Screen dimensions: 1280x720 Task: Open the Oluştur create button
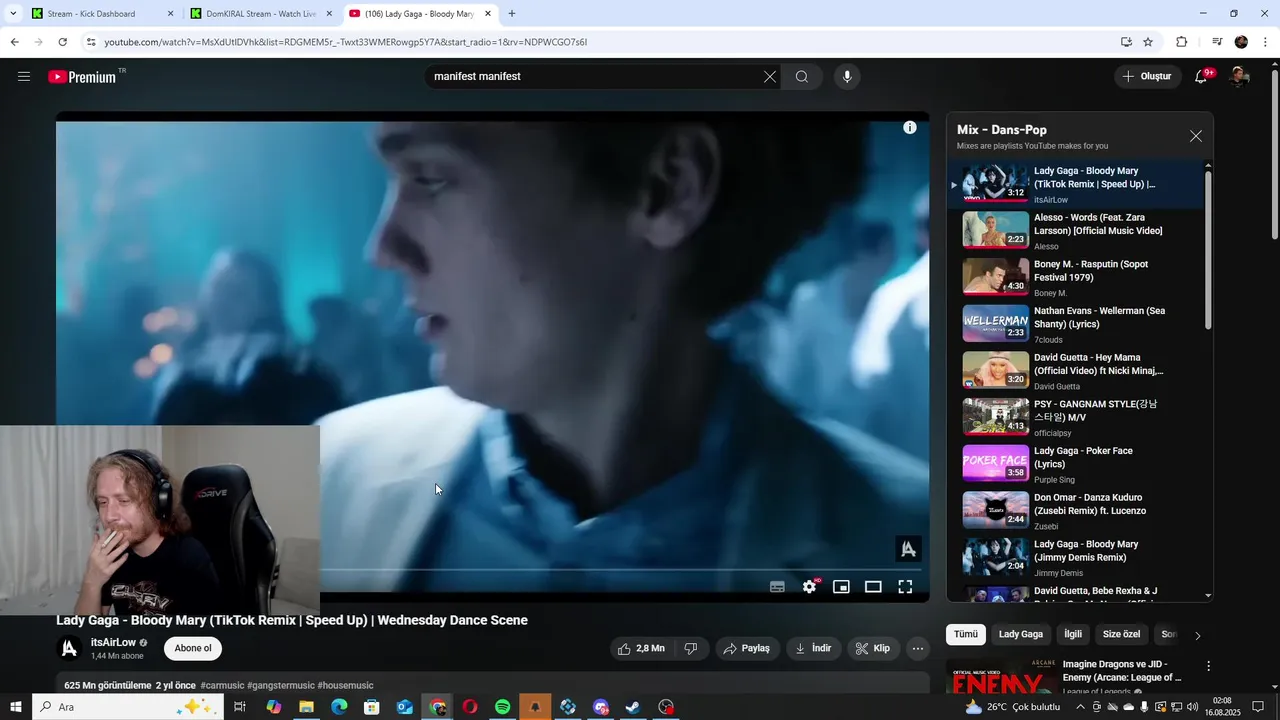tap(1147, 77)
